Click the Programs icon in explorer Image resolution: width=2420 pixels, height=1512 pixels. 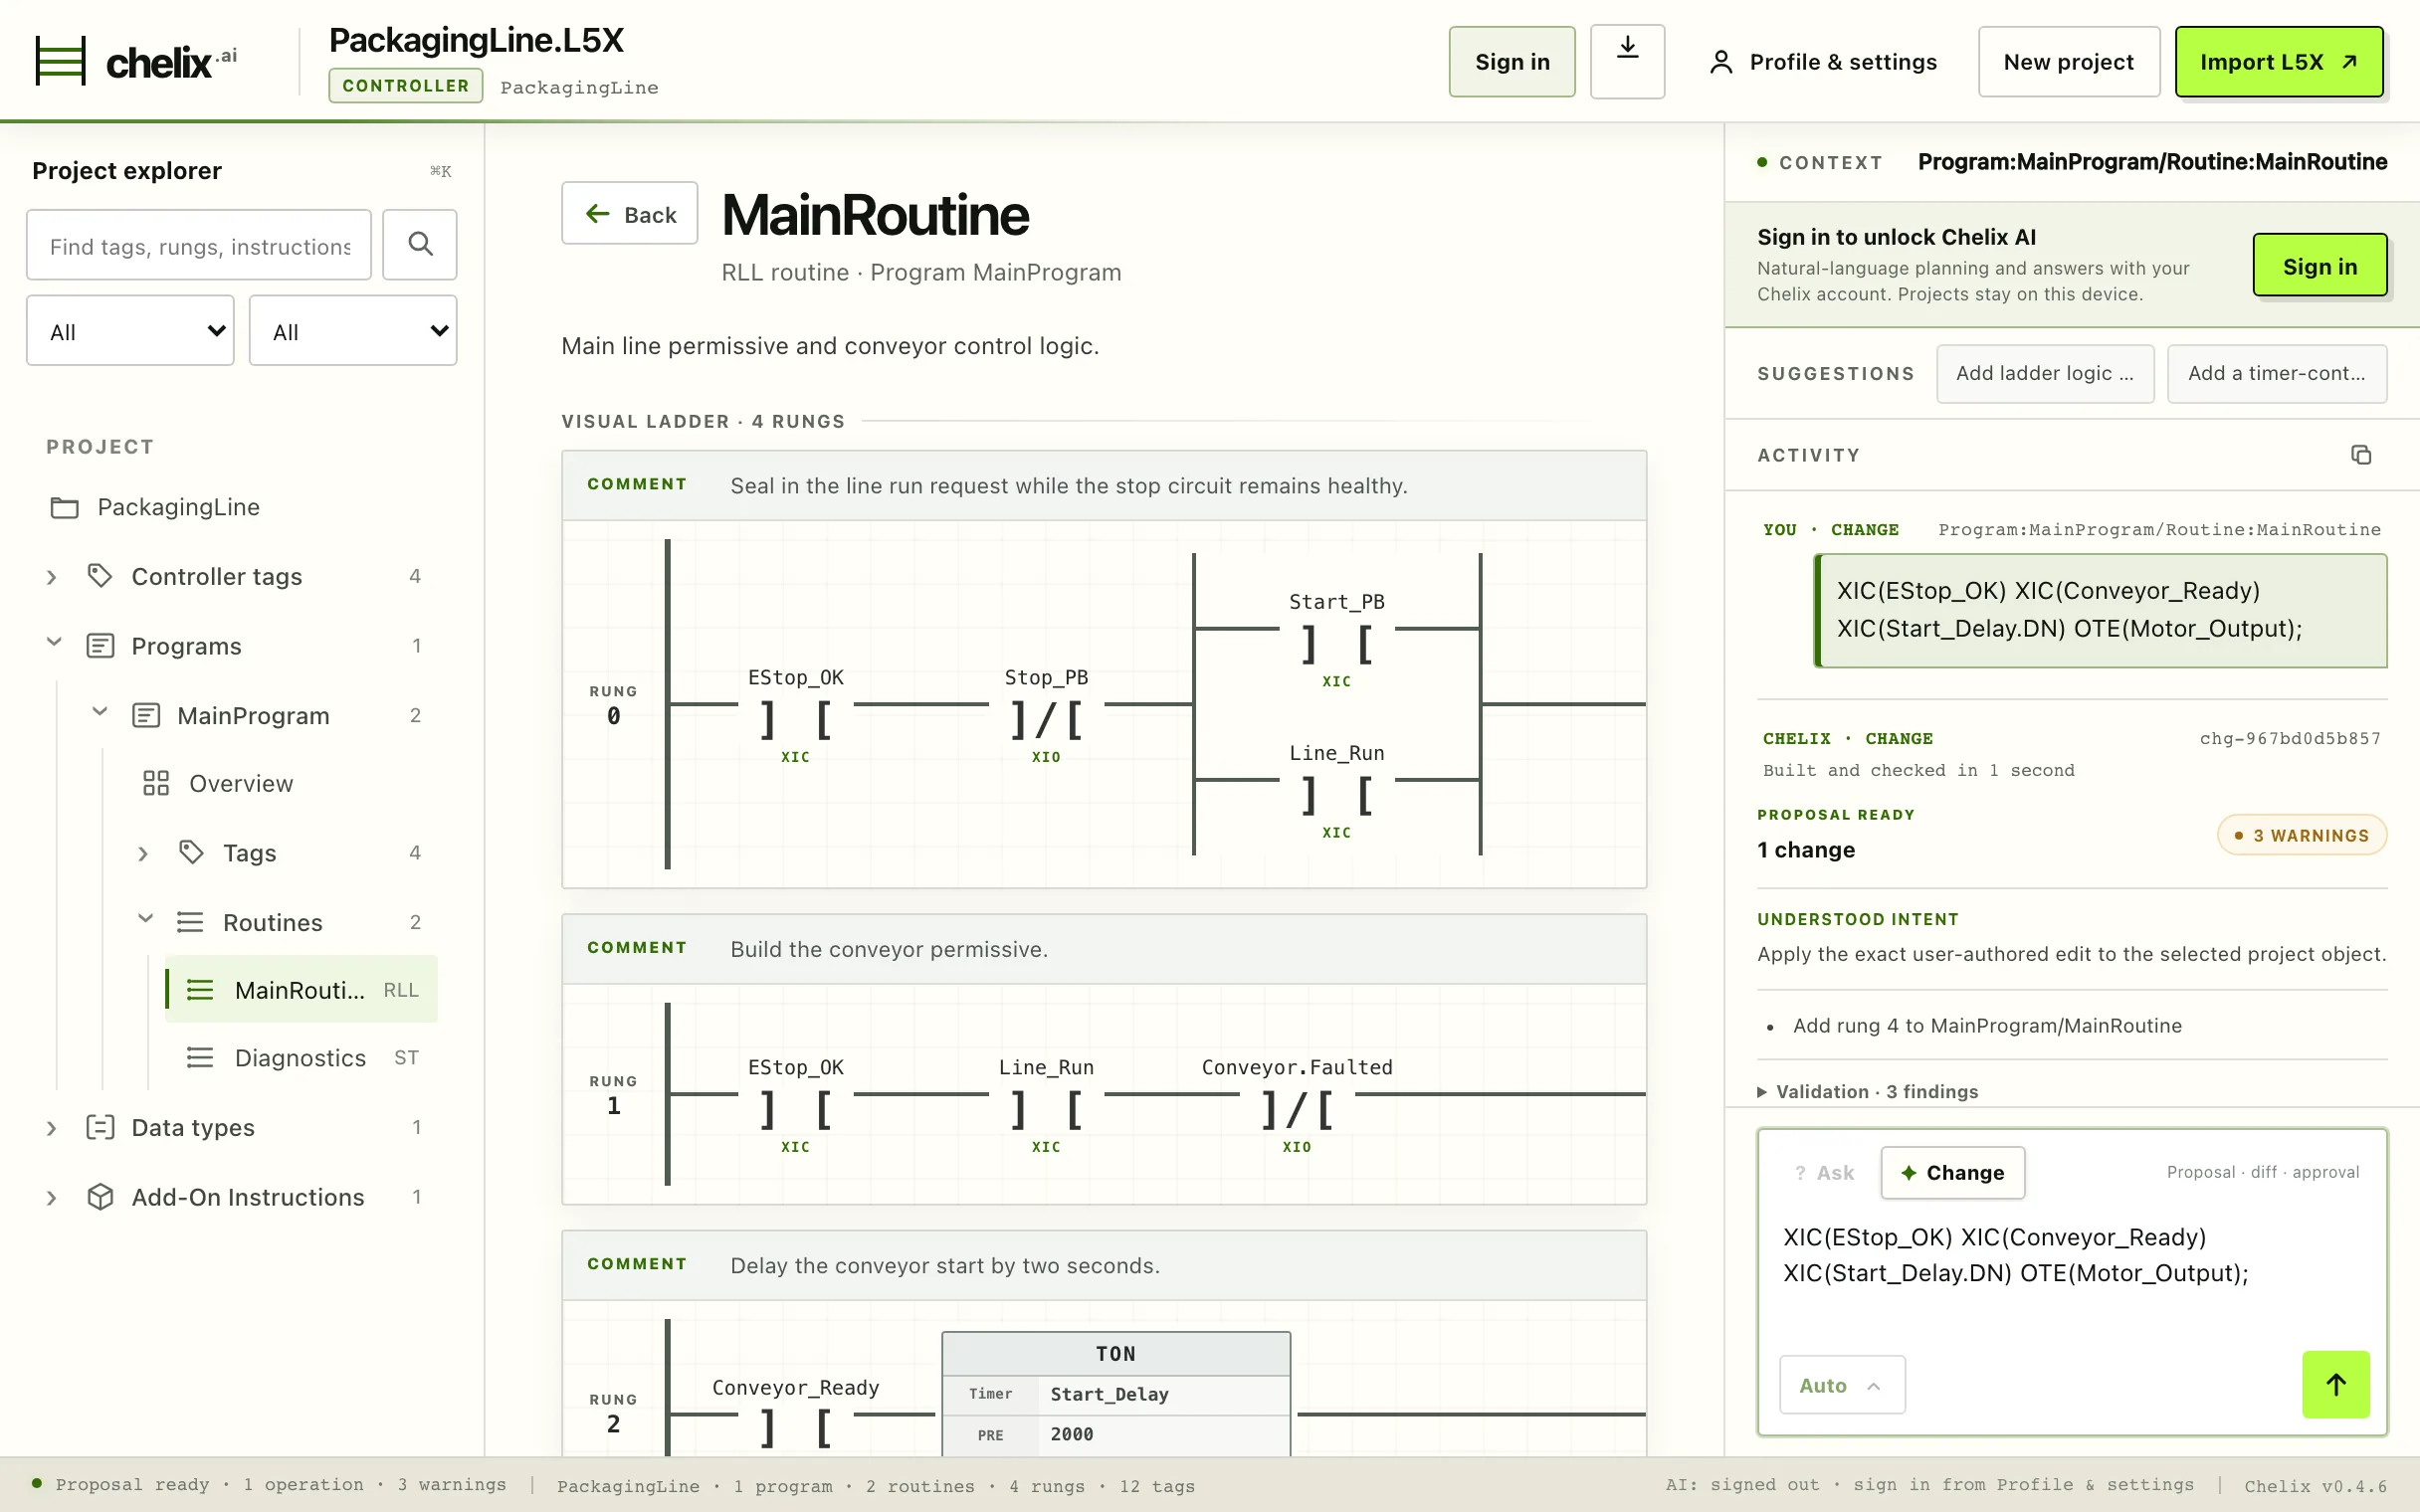(100, 646)
